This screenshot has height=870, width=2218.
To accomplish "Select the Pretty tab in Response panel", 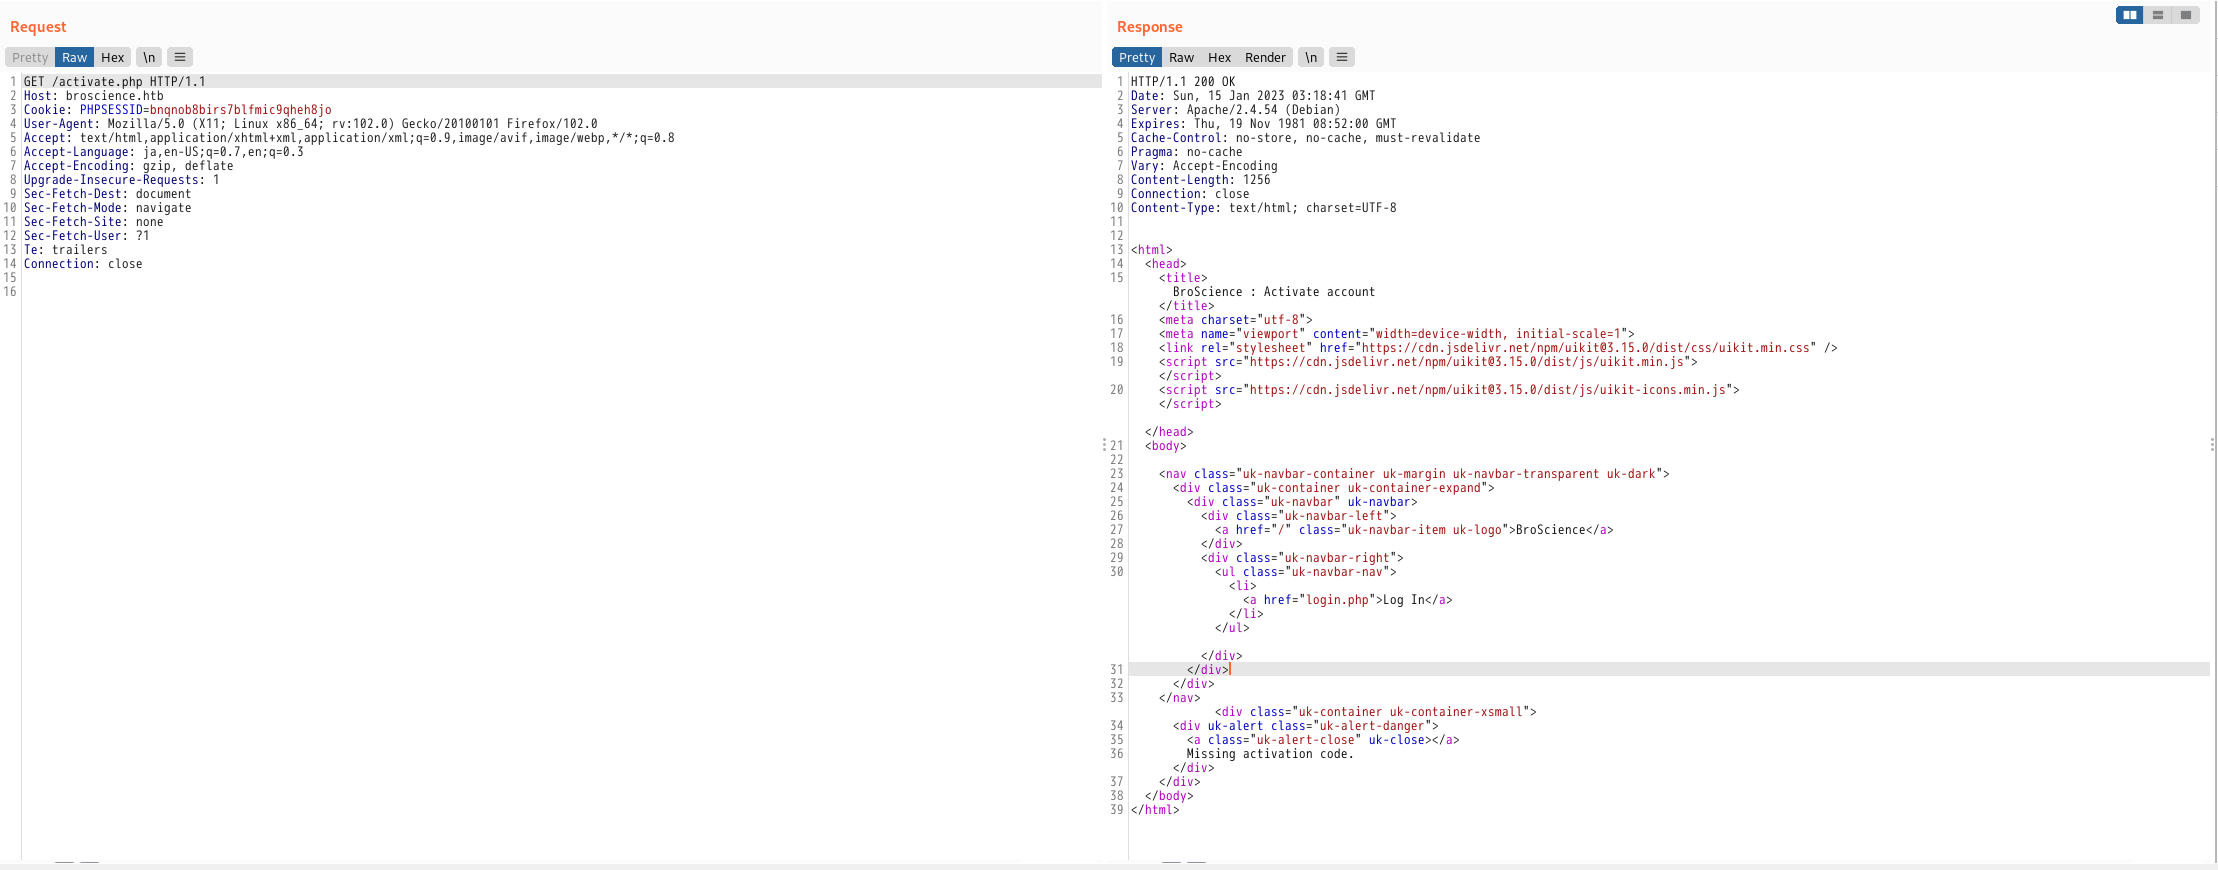I will click(x=1137, y=57).
